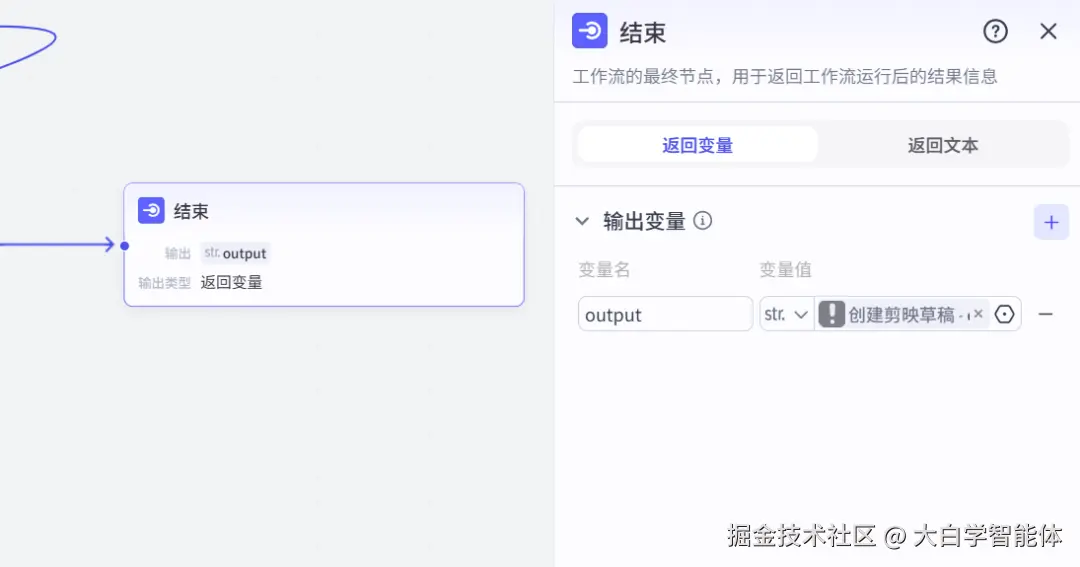Select the 创建剪映草稿 variable value tag

click(x=902, y=314)
